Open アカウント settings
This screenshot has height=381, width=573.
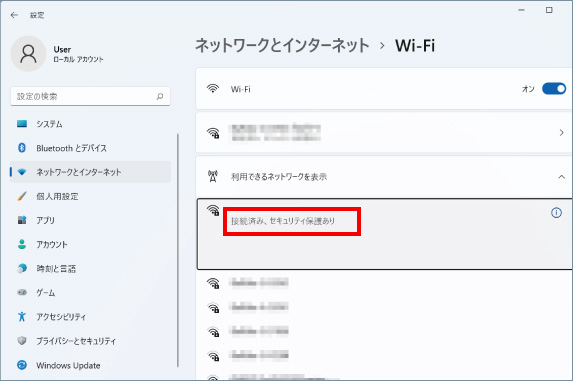90,244
